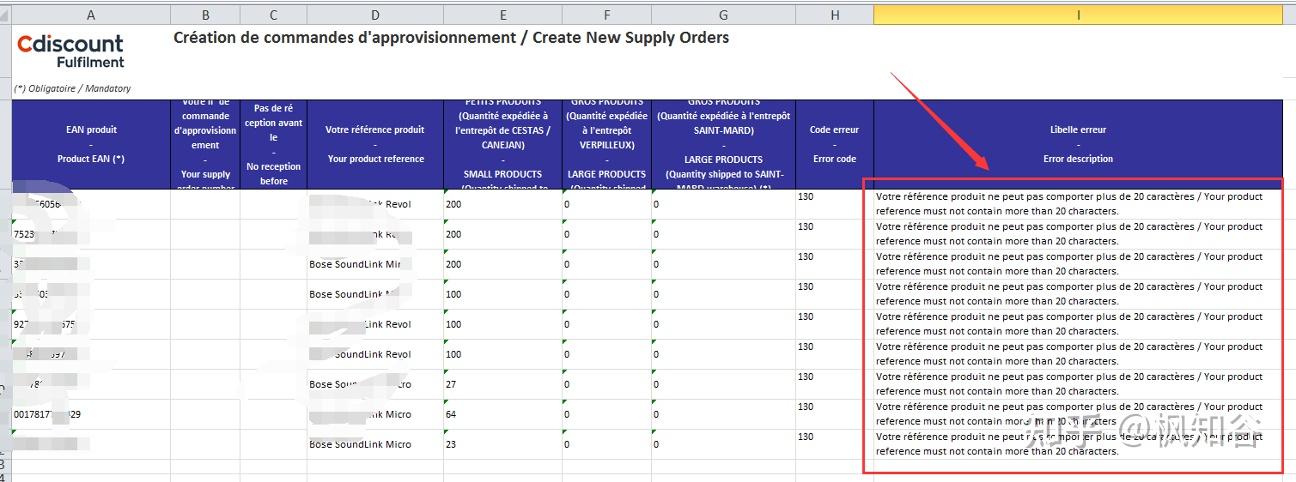
Task: Click the Obligatoire / Mandatory note
Action: click(72, 88)
